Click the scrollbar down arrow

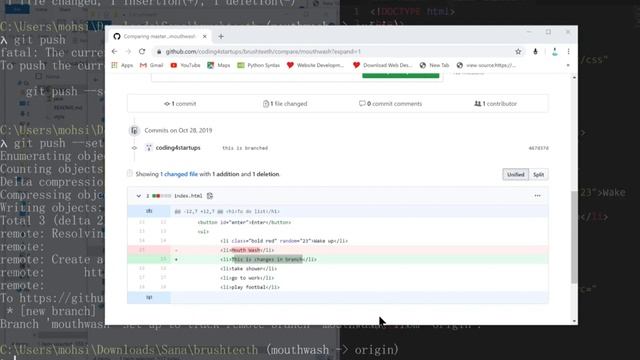[x=574, y=321]
